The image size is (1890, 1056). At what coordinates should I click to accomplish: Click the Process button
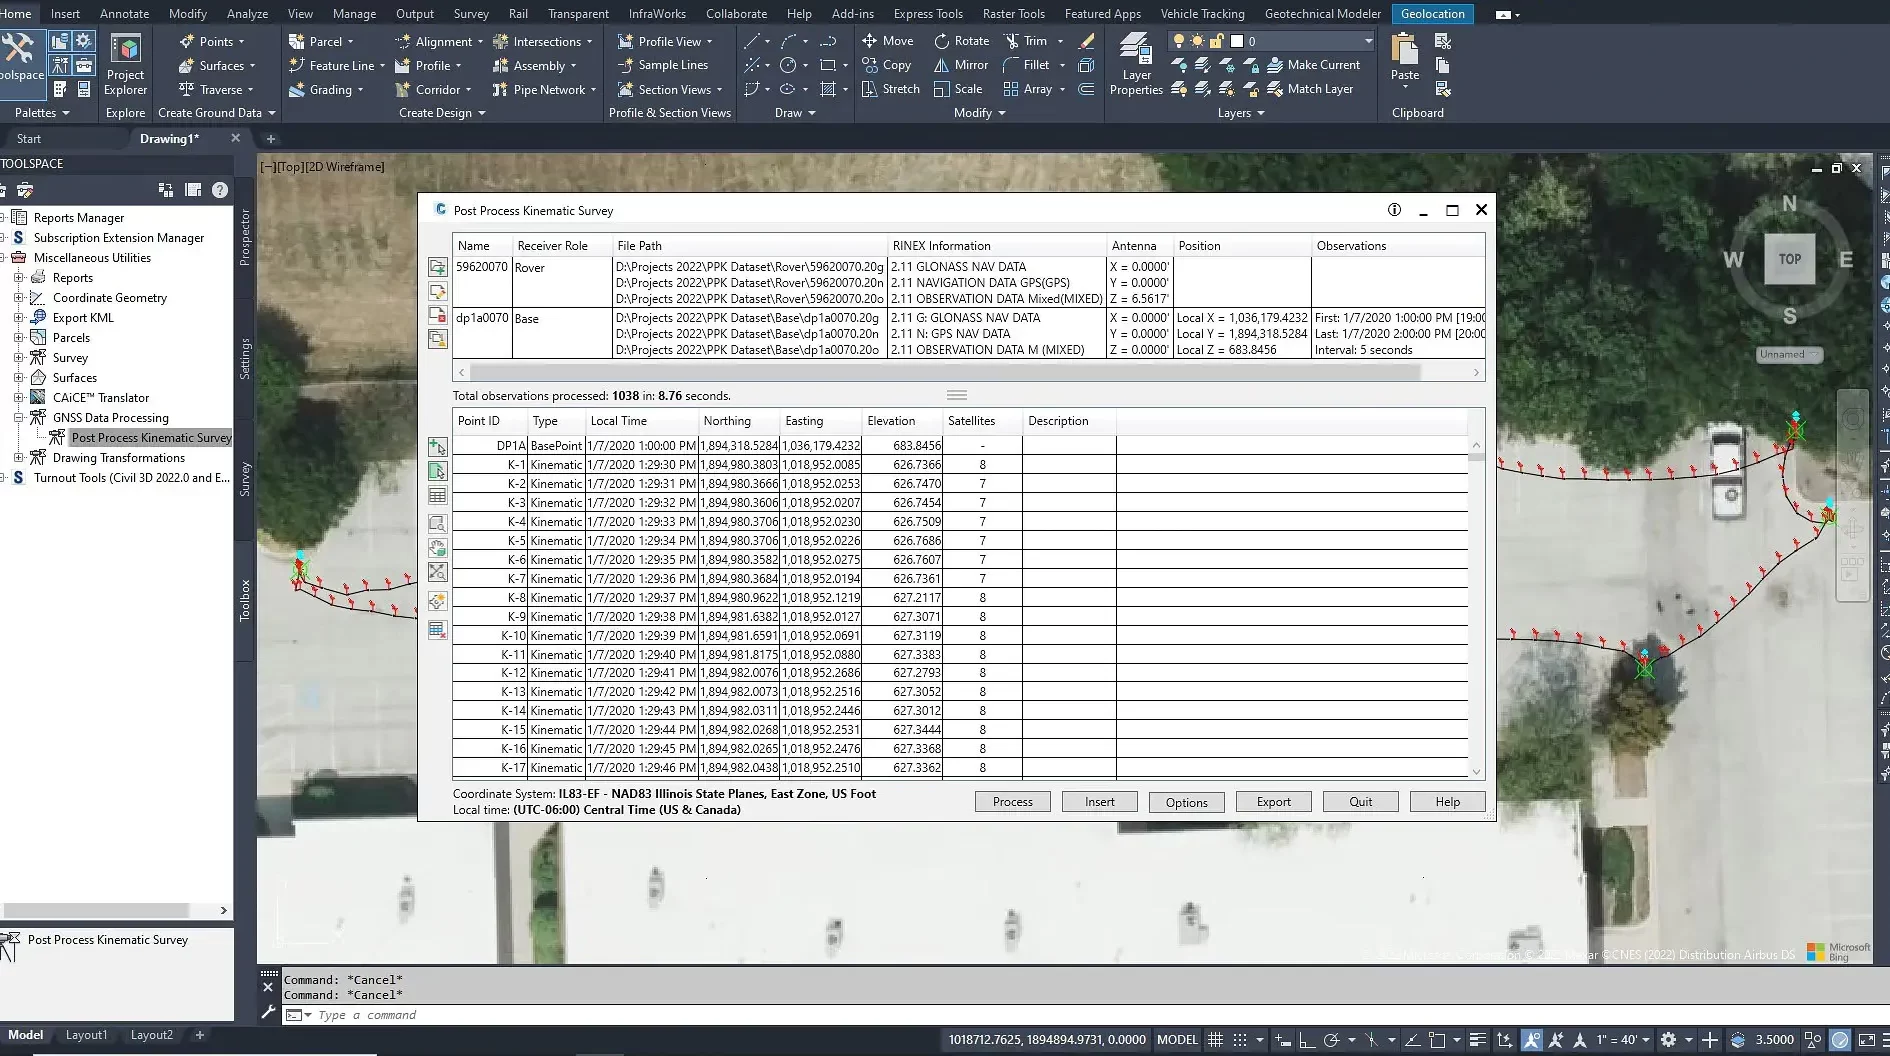click(x=1012, y=802)
